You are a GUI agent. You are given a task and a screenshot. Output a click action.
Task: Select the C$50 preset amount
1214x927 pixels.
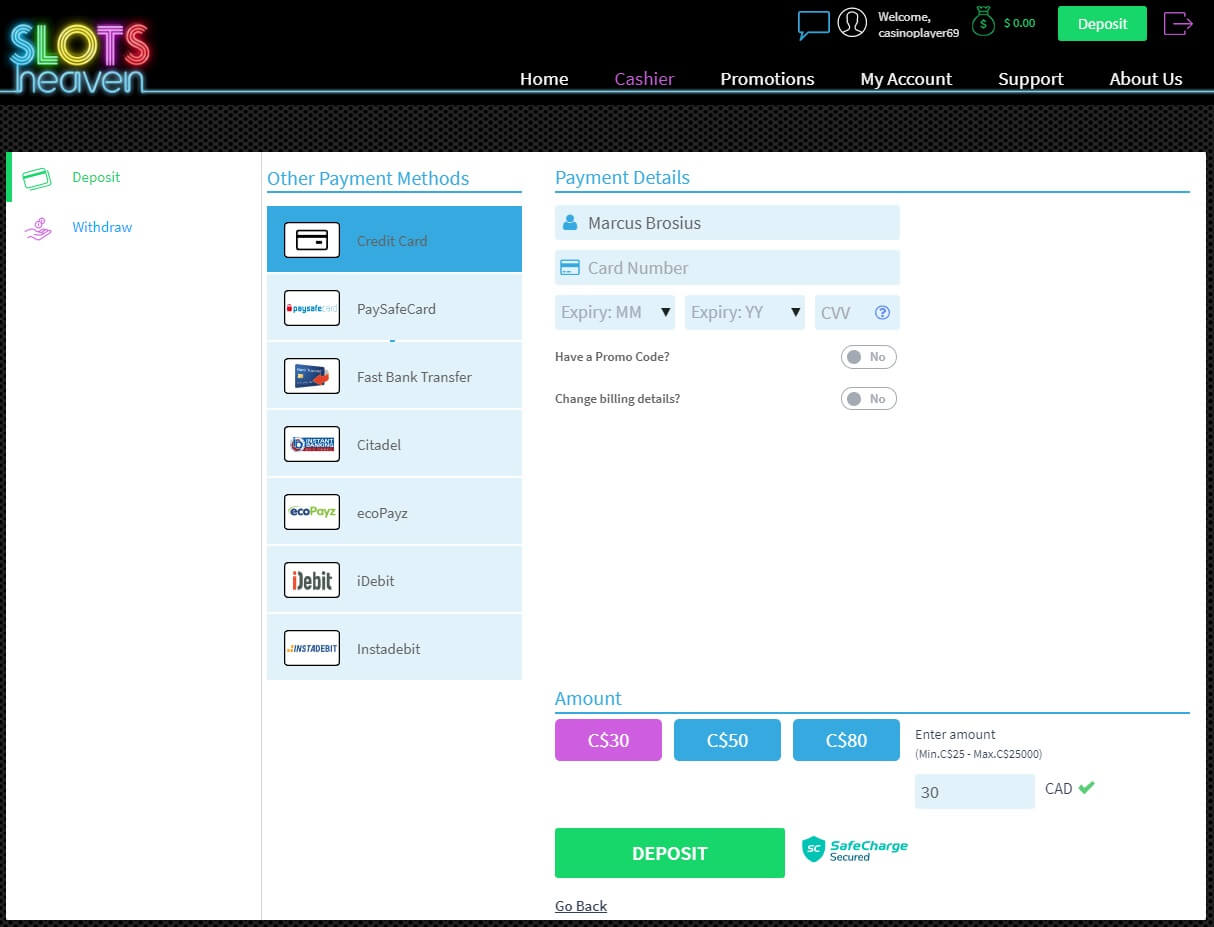point(727,740)
